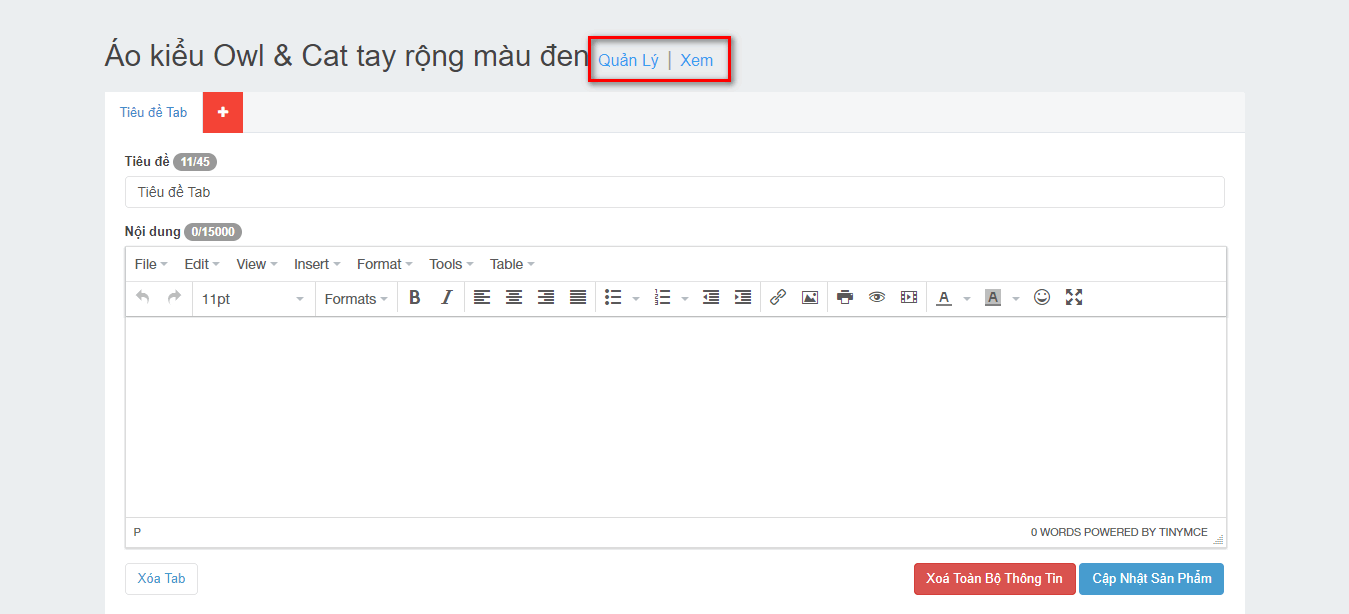Add a new tab with the plus button
1349x614 pixels.
click(223, 112)
